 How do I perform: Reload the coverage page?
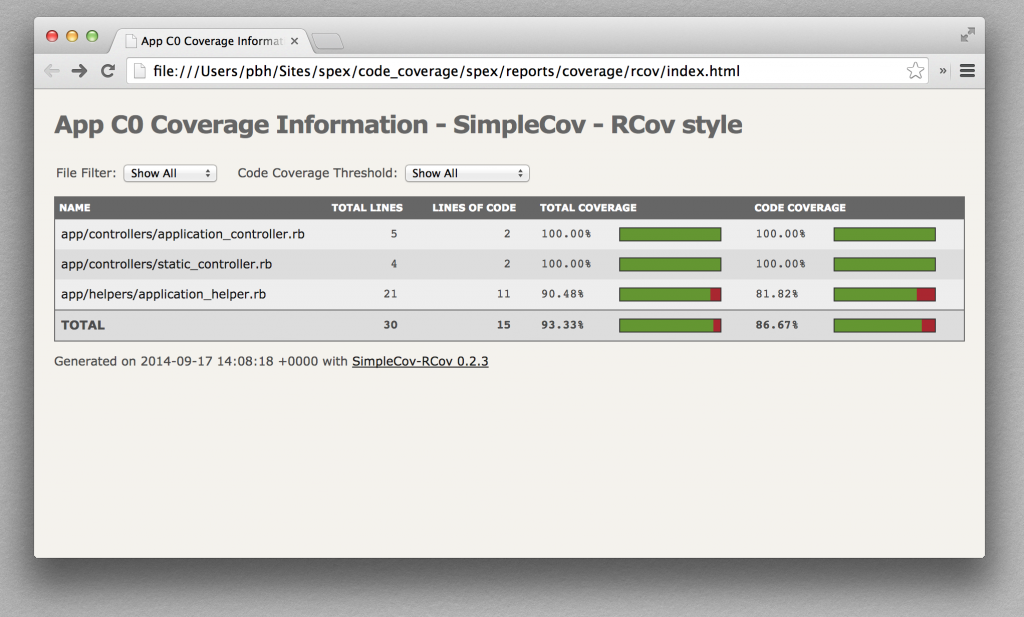click(x=108, y=71)
